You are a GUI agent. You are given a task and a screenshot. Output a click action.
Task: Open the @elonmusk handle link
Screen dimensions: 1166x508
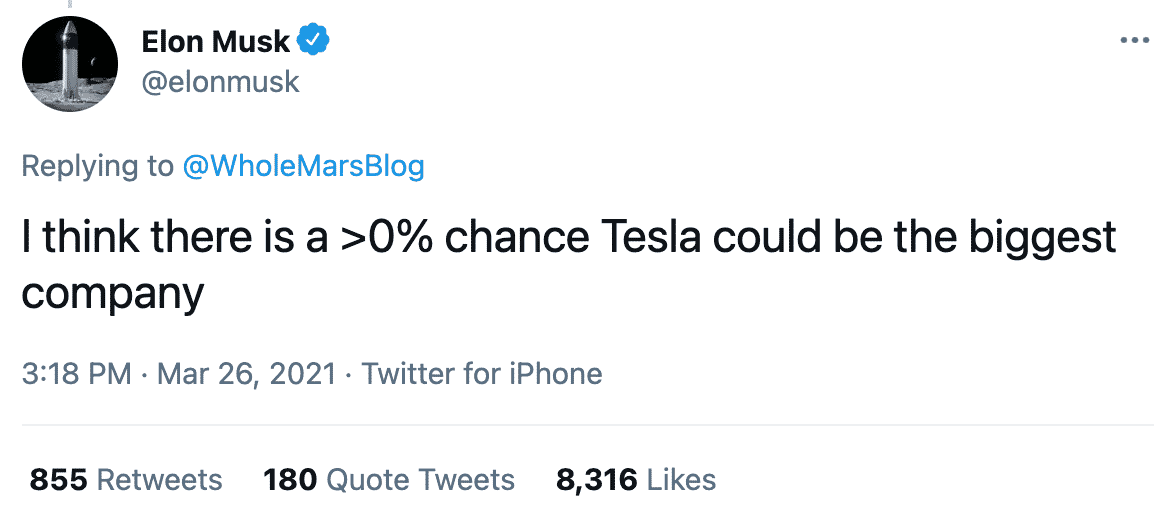pos(221,81)
